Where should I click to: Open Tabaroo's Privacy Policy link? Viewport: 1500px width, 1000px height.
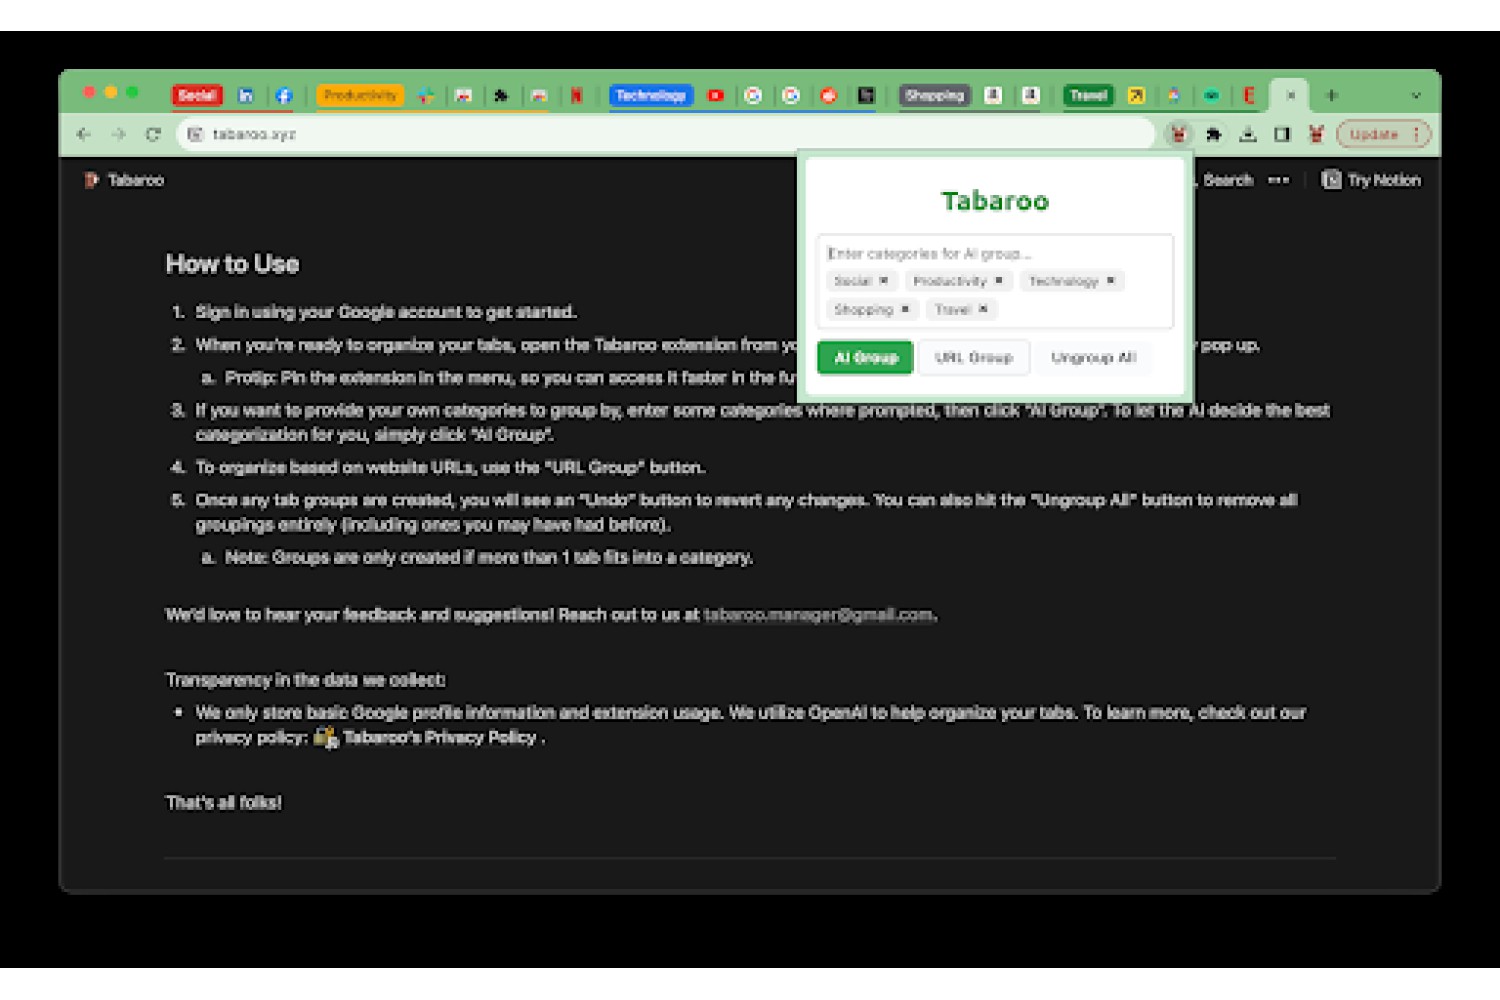441,738
